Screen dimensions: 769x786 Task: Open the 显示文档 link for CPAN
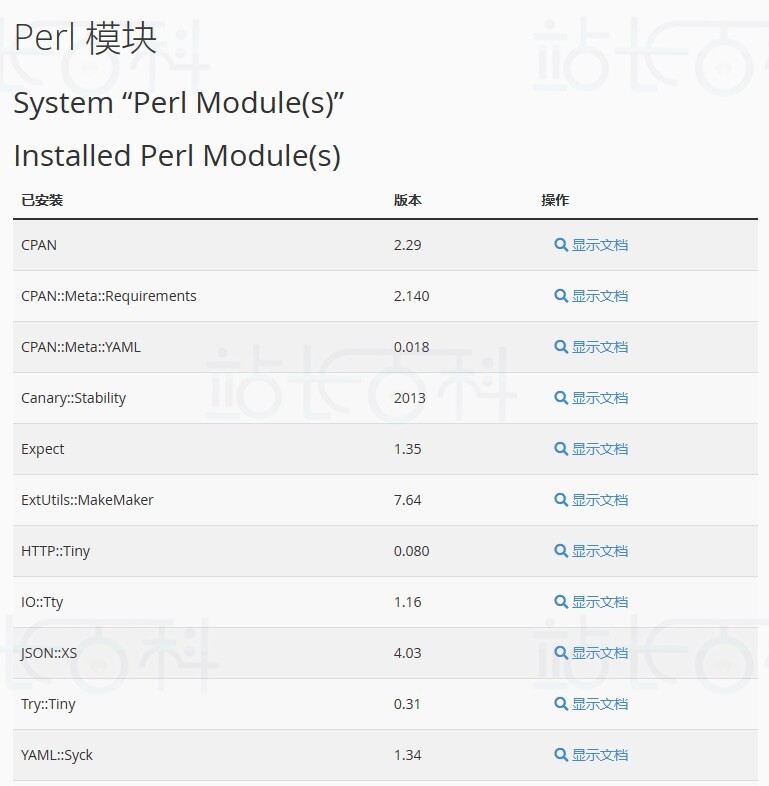point(600,245)
